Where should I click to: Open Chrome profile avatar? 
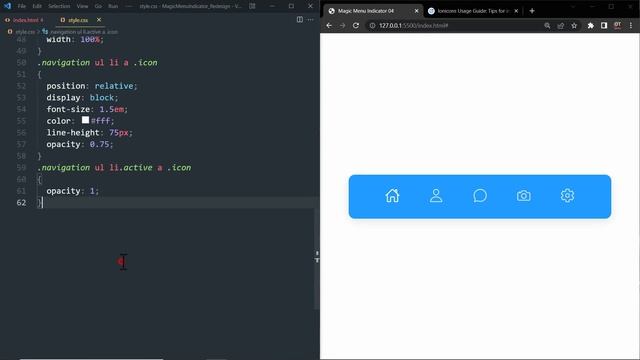tap(618, 25)
